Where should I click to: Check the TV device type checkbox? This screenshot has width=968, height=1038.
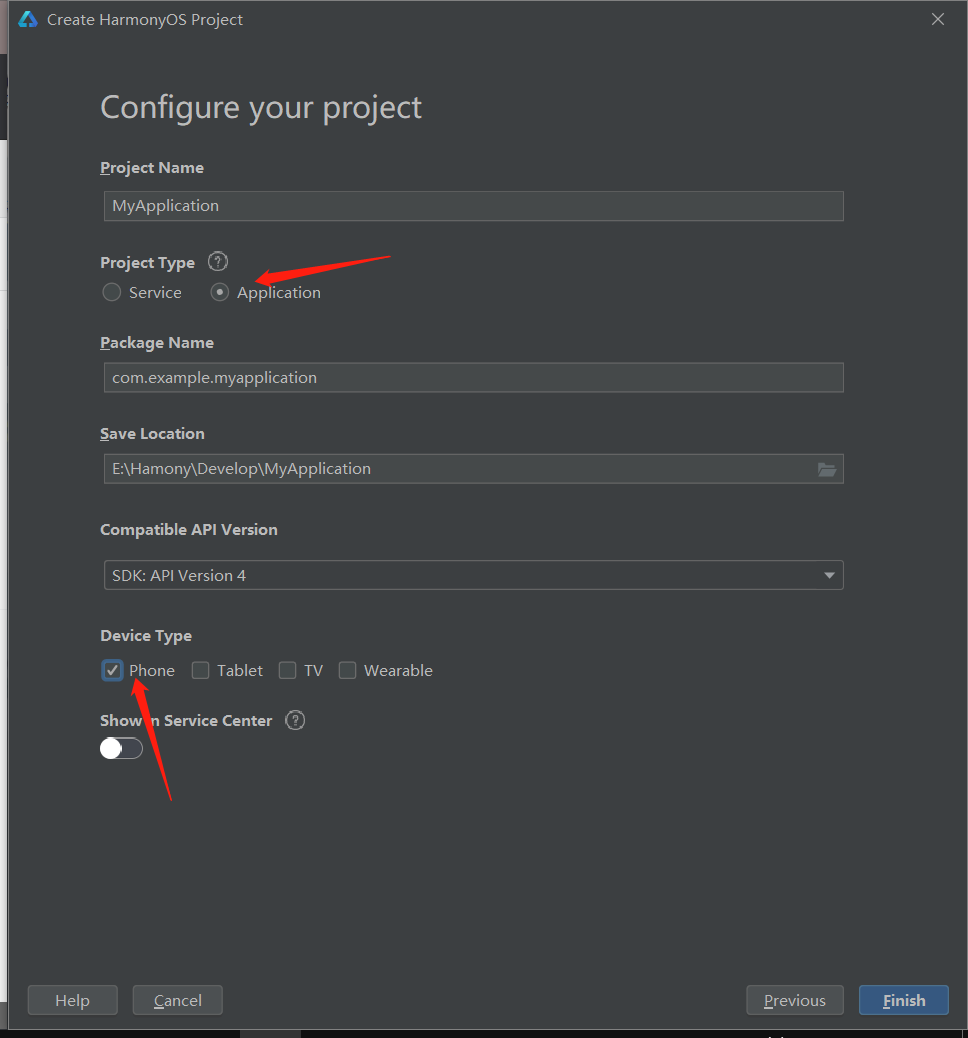coord(287,671)
